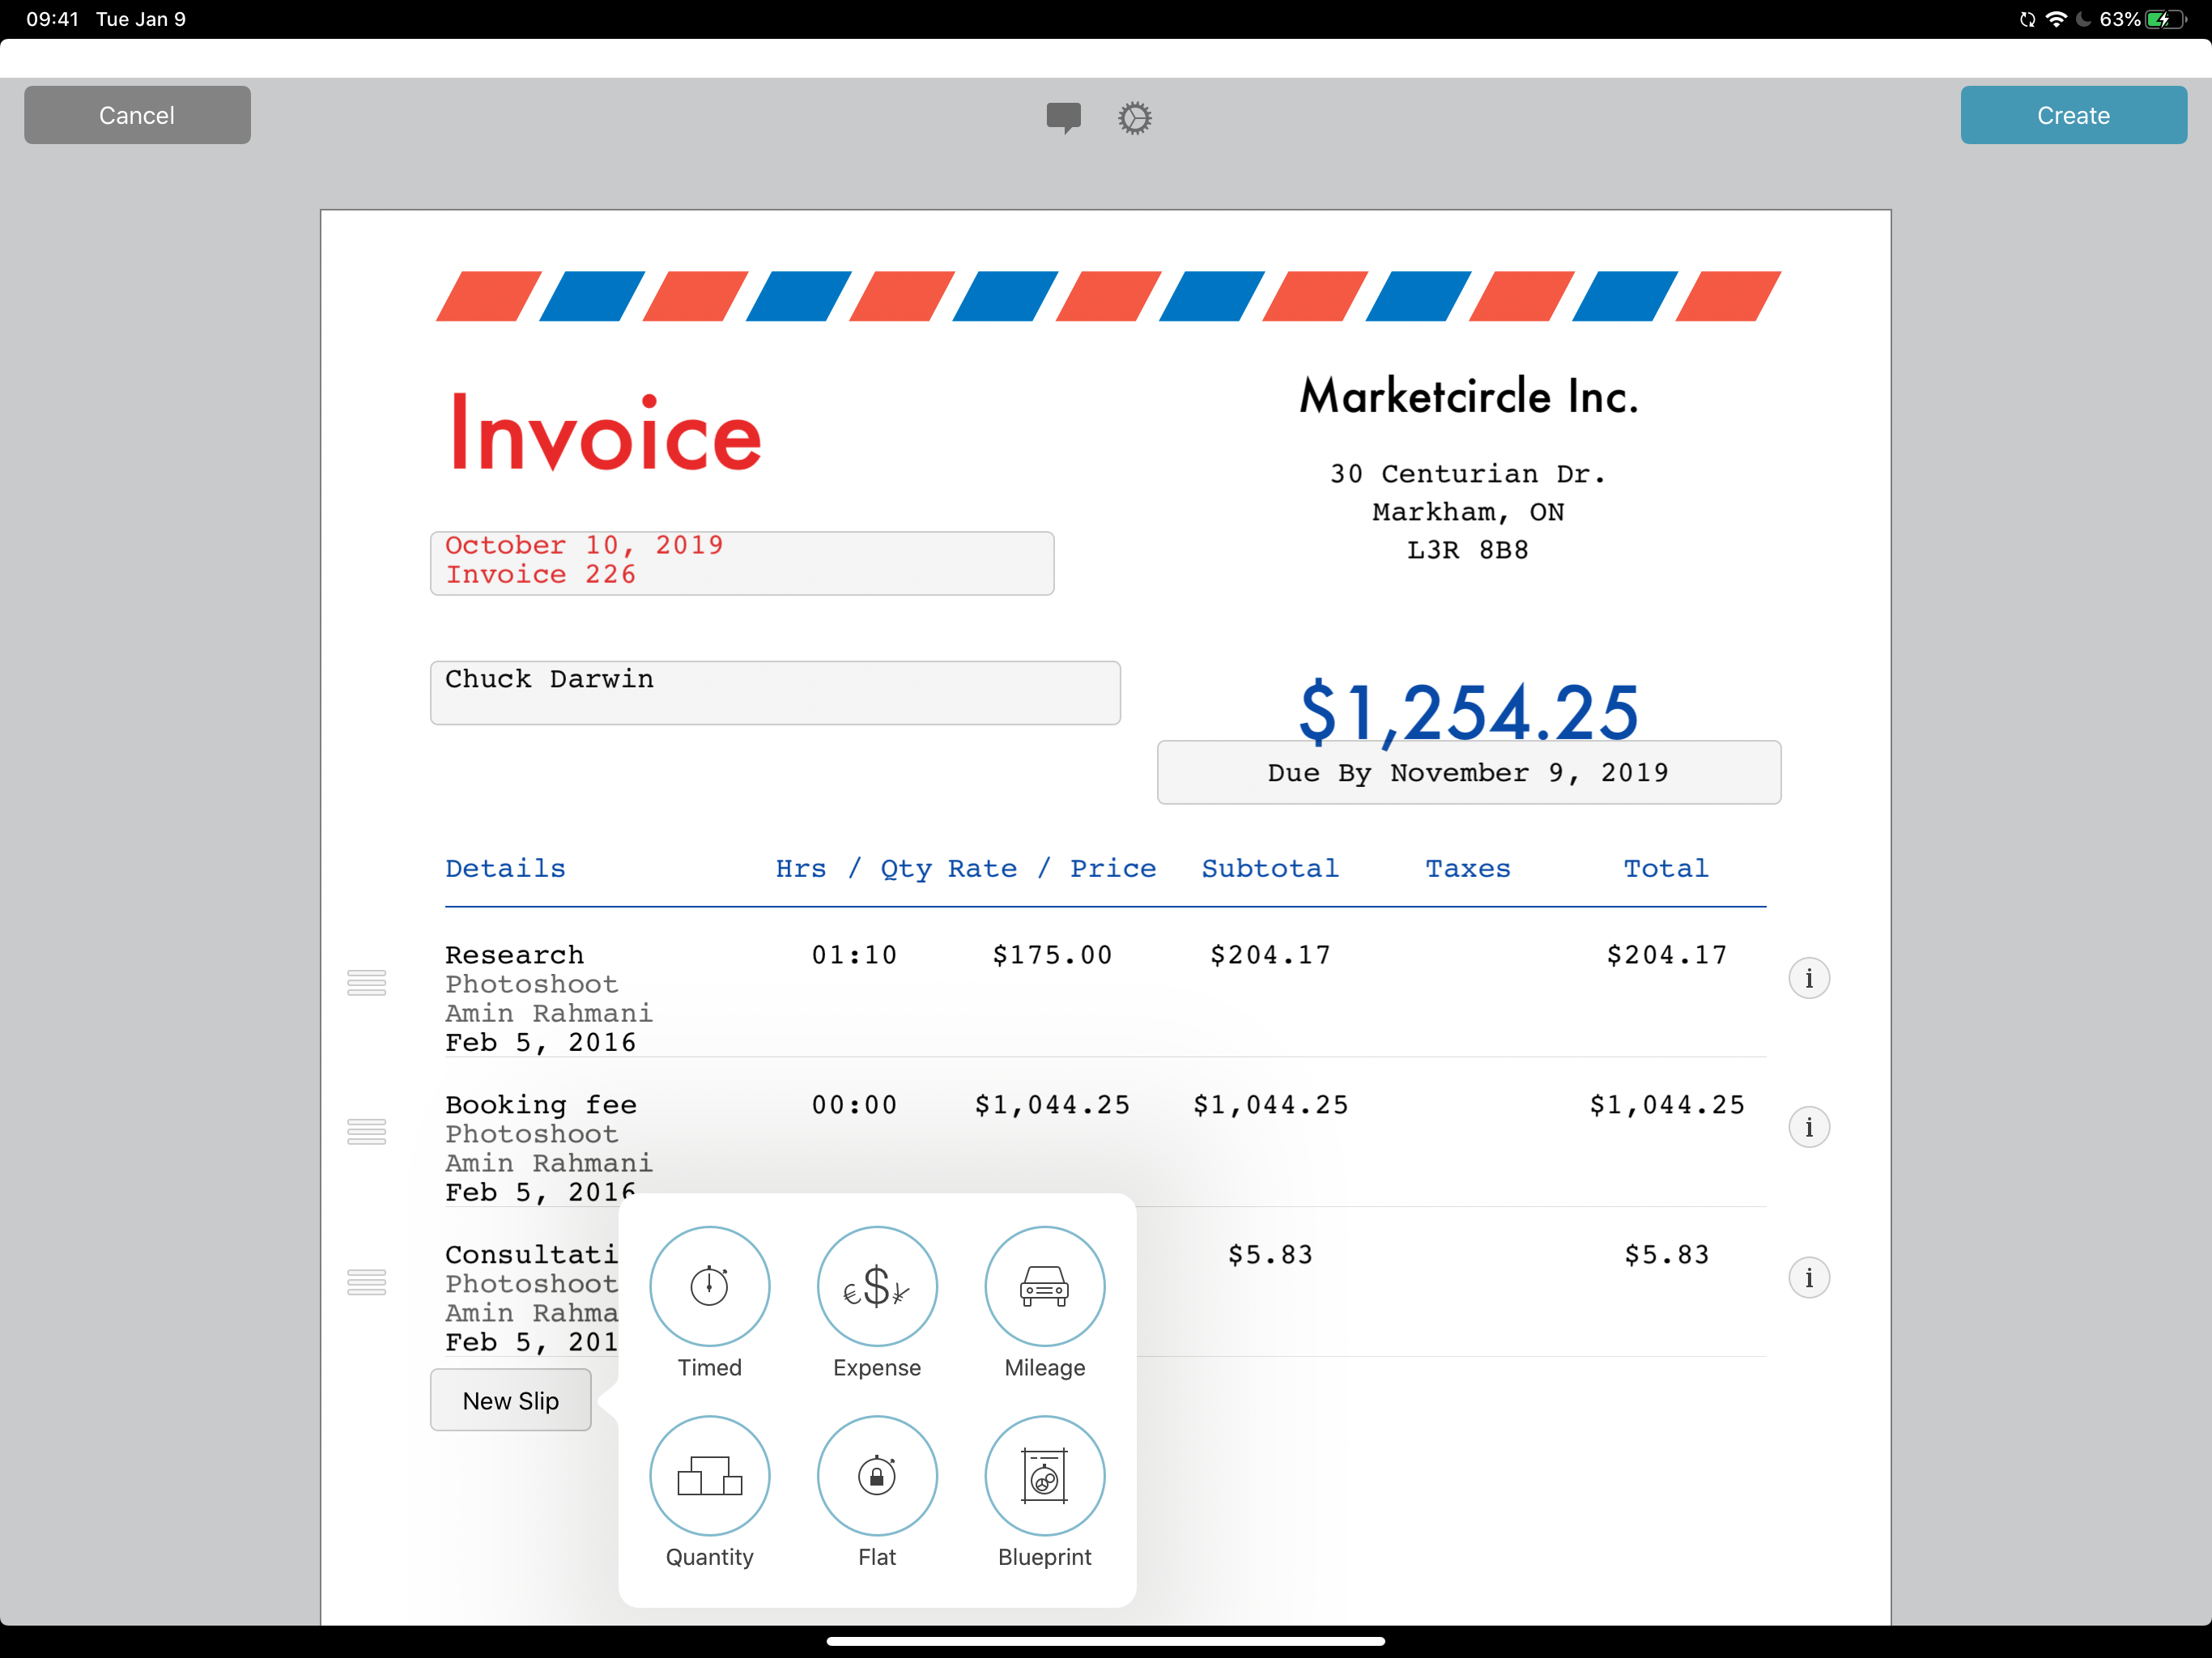
Task: Tap the 00:00 hours value
Action: tap(854, 1105)
